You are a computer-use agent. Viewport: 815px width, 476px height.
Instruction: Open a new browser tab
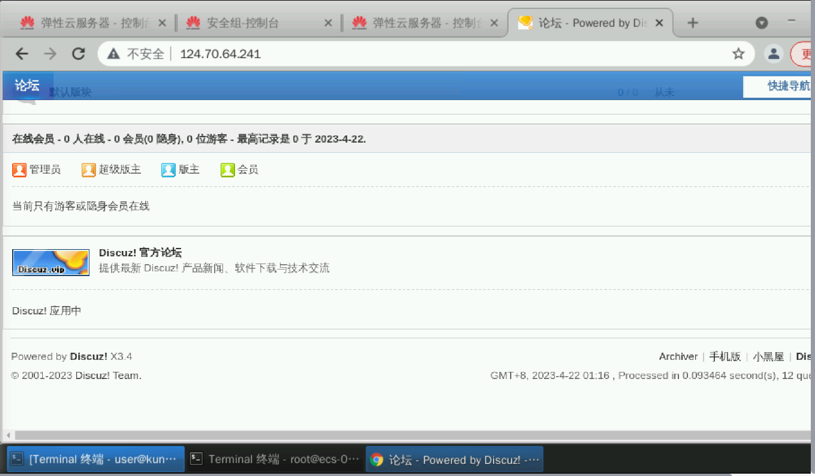(692, 23)
